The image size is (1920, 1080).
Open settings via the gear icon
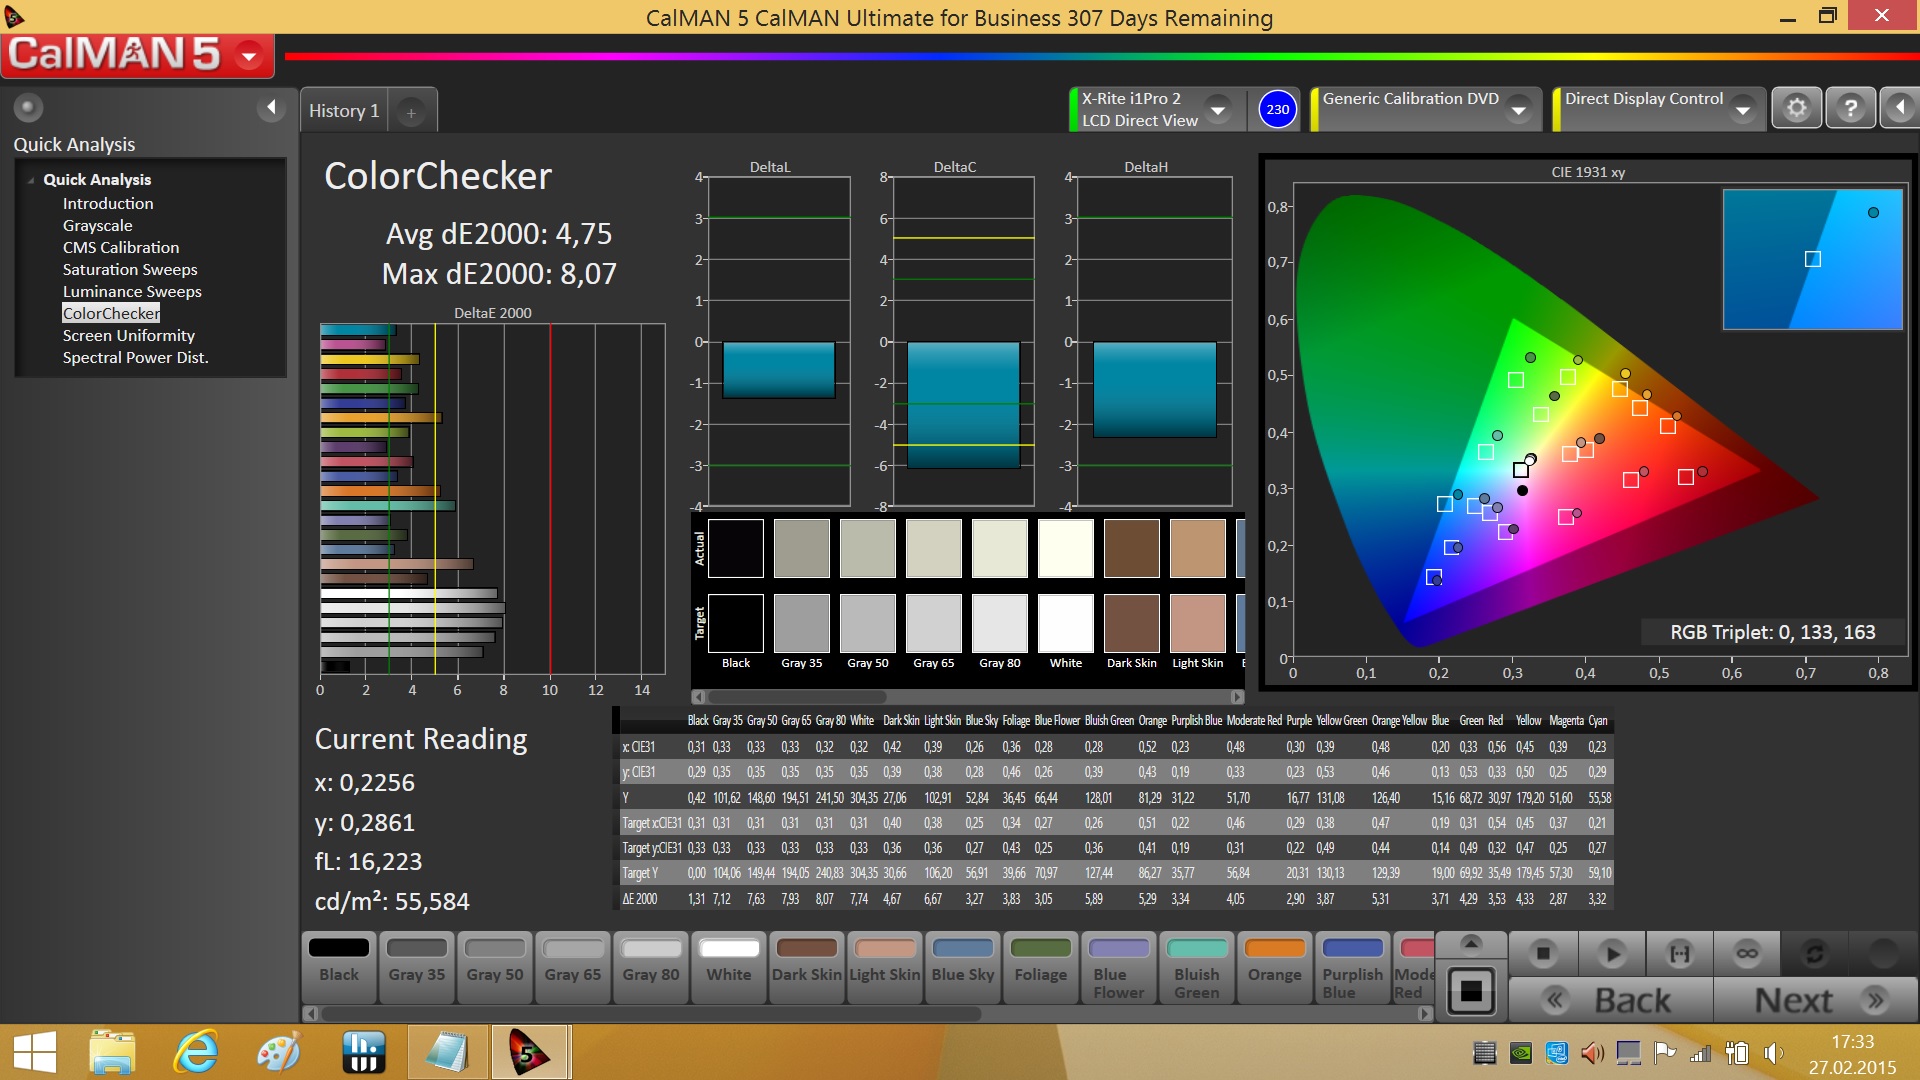1797,108
